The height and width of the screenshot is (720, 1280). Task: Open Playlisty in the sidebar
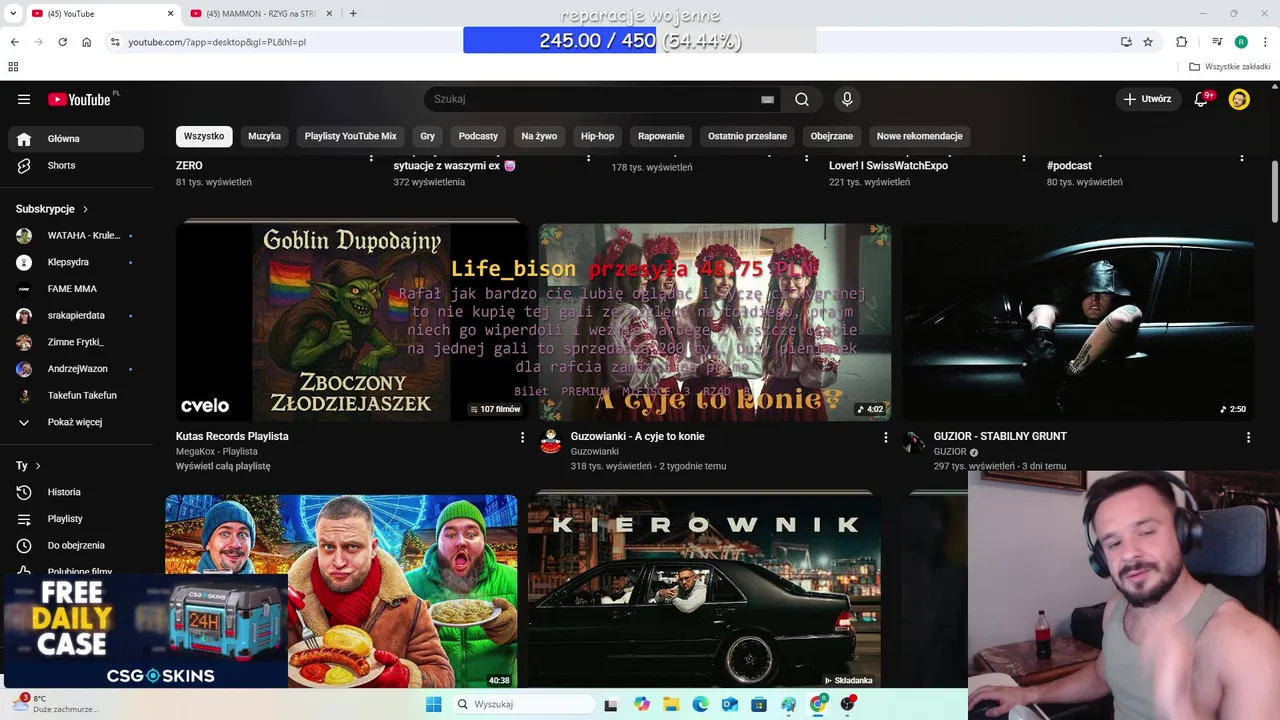(x=75, y=519)
